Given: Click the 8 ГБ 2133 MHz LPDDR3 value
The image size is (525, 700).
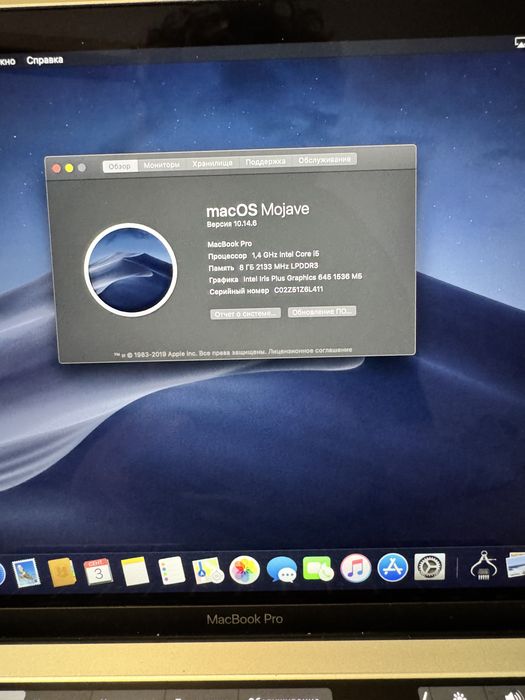Looking at the screenshot, I should coord(279,267).
